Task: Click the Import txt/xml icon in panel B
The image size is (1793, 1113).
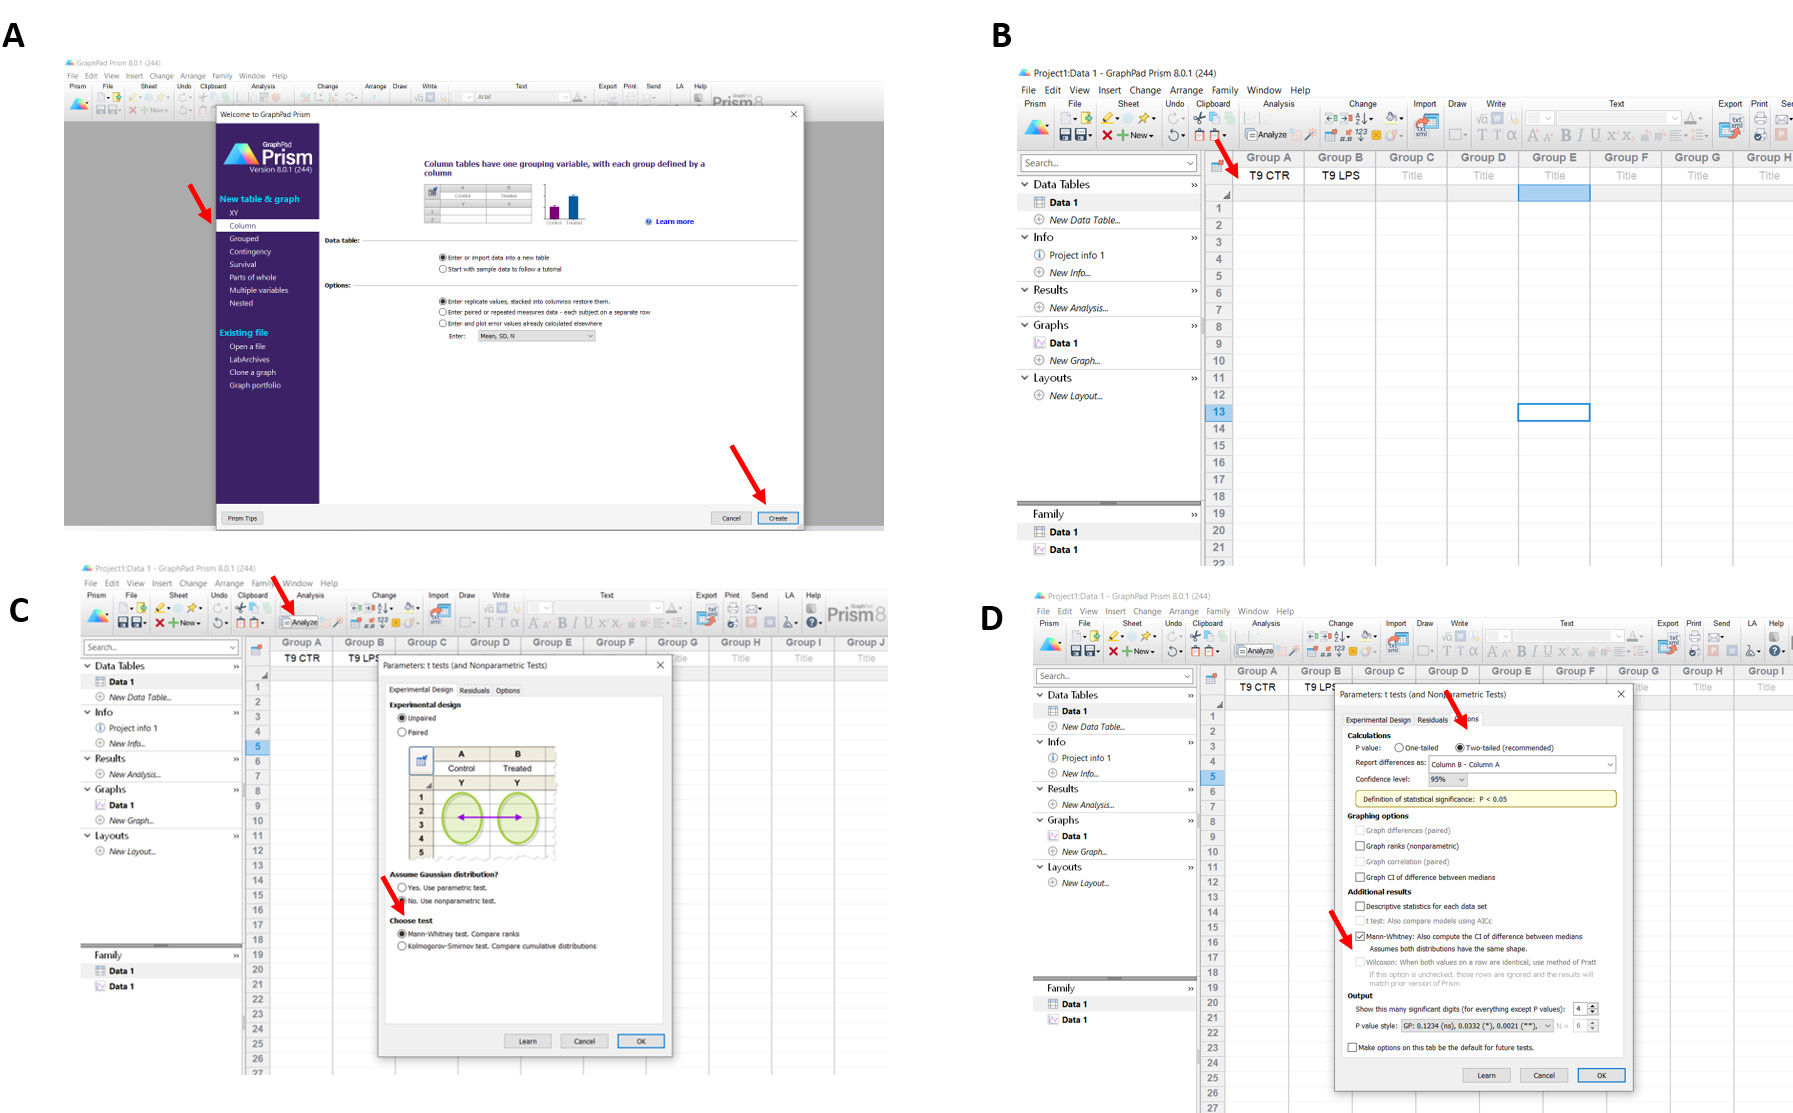Action: click(1427, 126)
